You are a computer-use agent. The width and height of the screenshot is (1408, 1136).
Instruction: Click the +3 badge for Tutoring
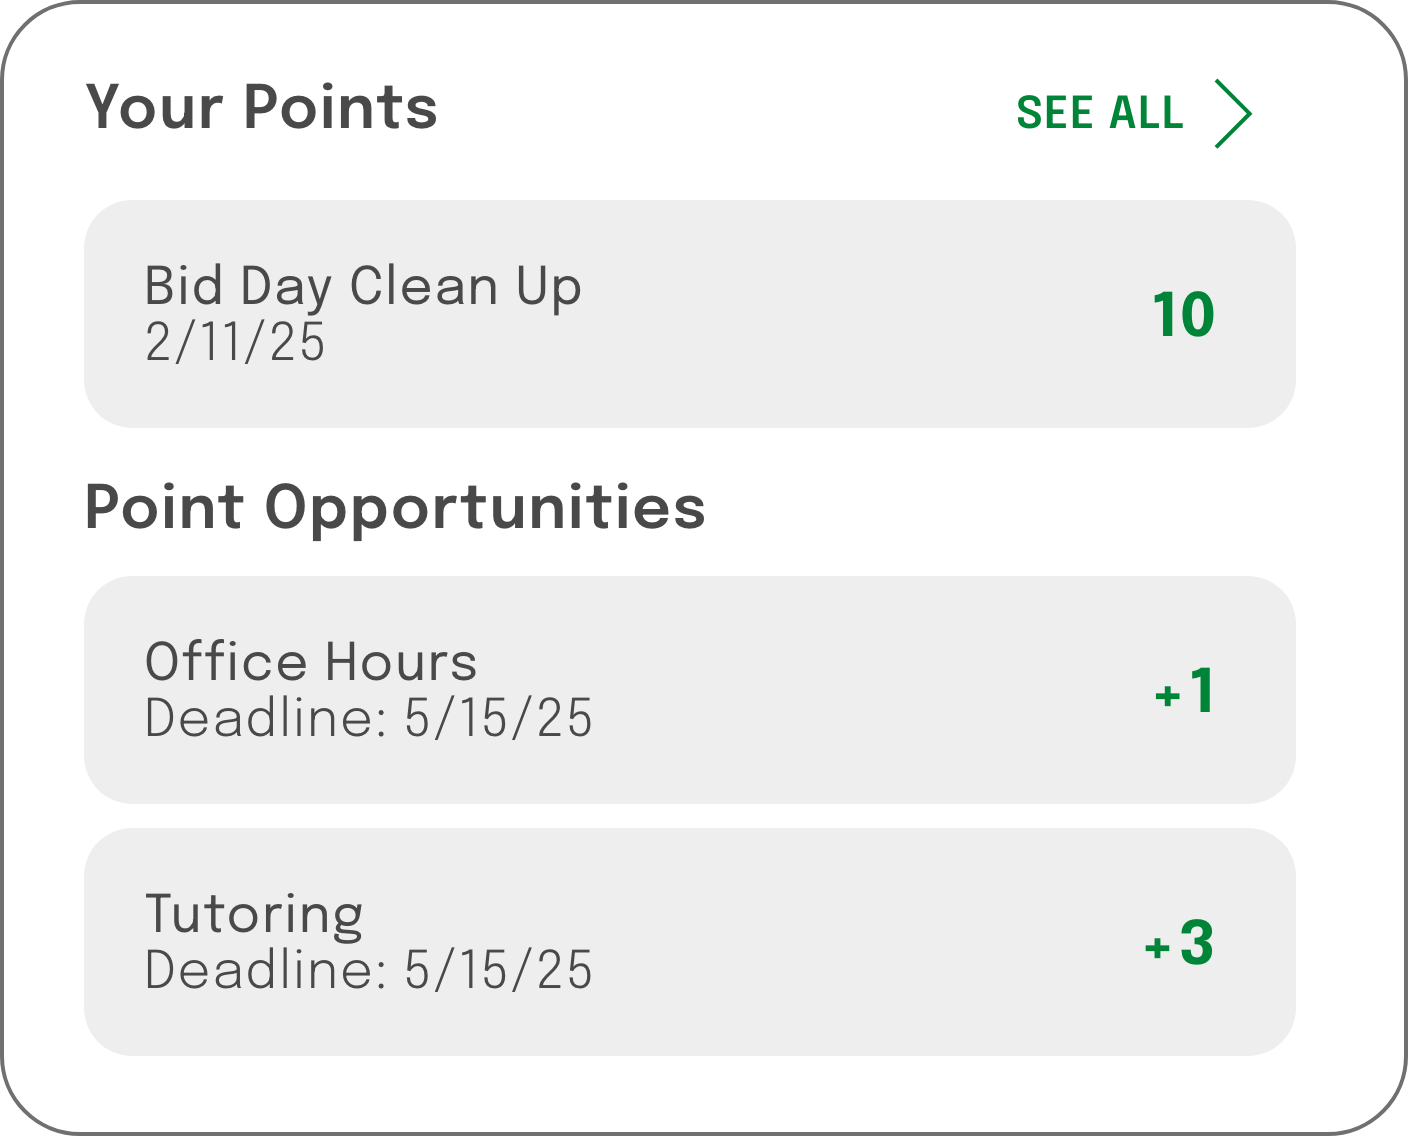(1180, 943)
